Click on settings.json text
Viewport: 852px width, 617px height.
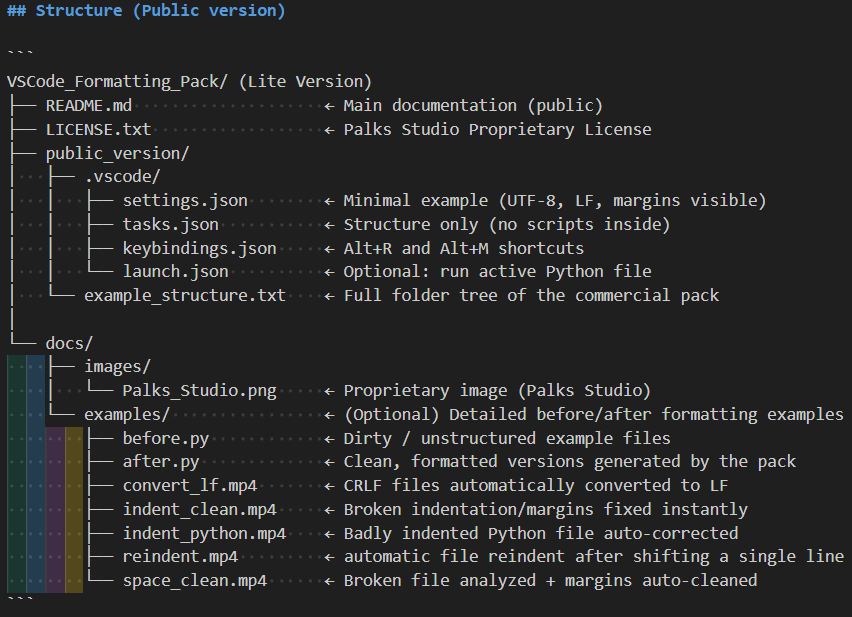pyautogui.click(x=185, y=201)
